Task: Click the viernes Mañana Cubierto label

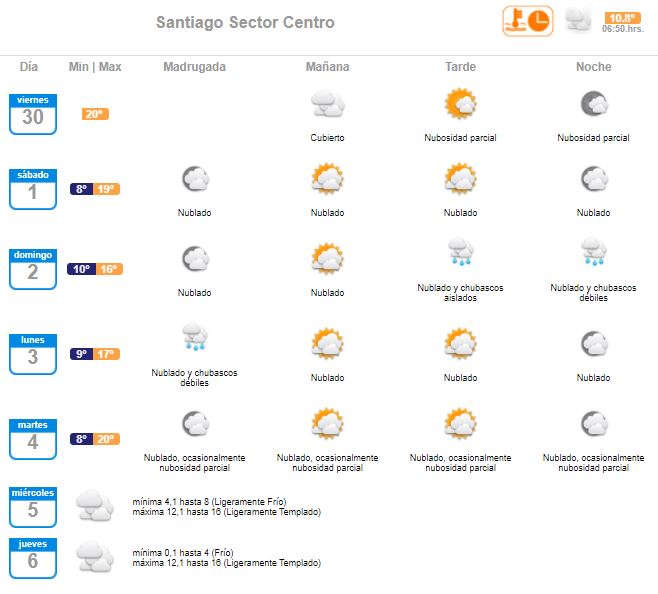Action: click(x=327, y=138)
